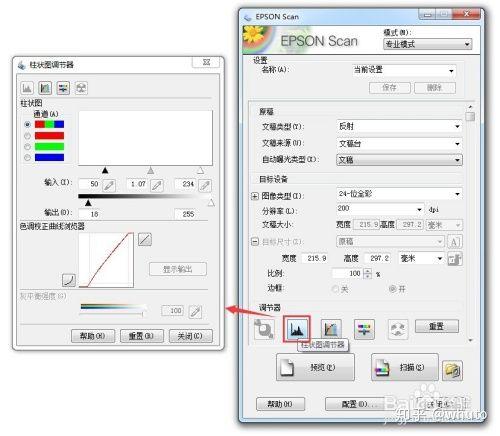Select image adjustment icon in histogram dialog toolbar
Viewport: 500px width, 436px height.
(63, 88)
